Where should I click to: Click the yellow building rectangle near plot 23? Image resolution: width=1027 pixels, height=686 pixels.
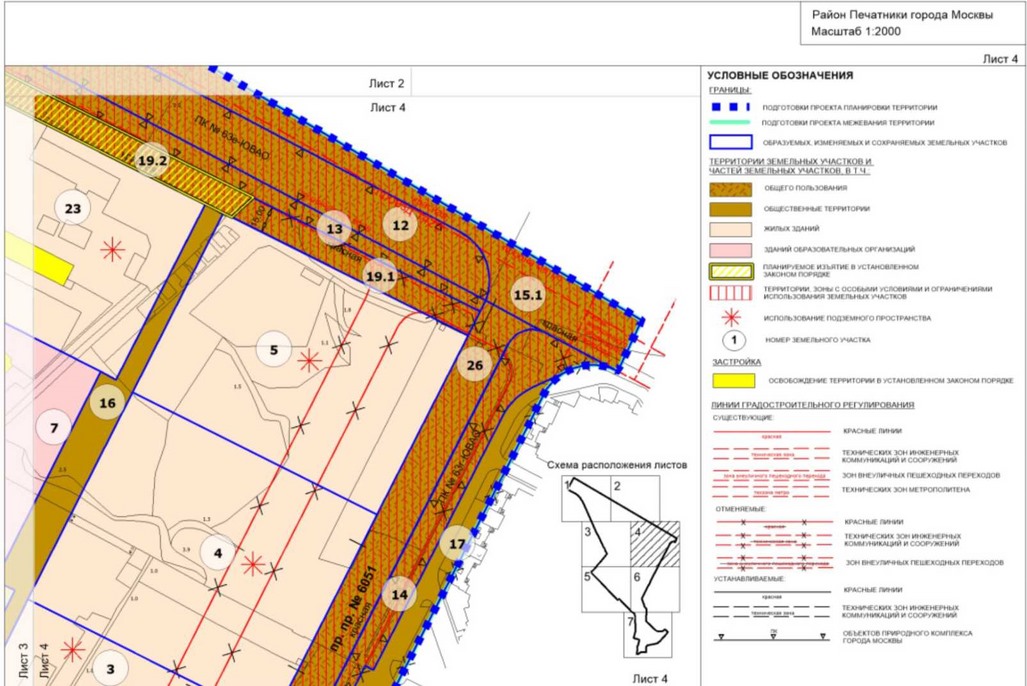point(39,259)
